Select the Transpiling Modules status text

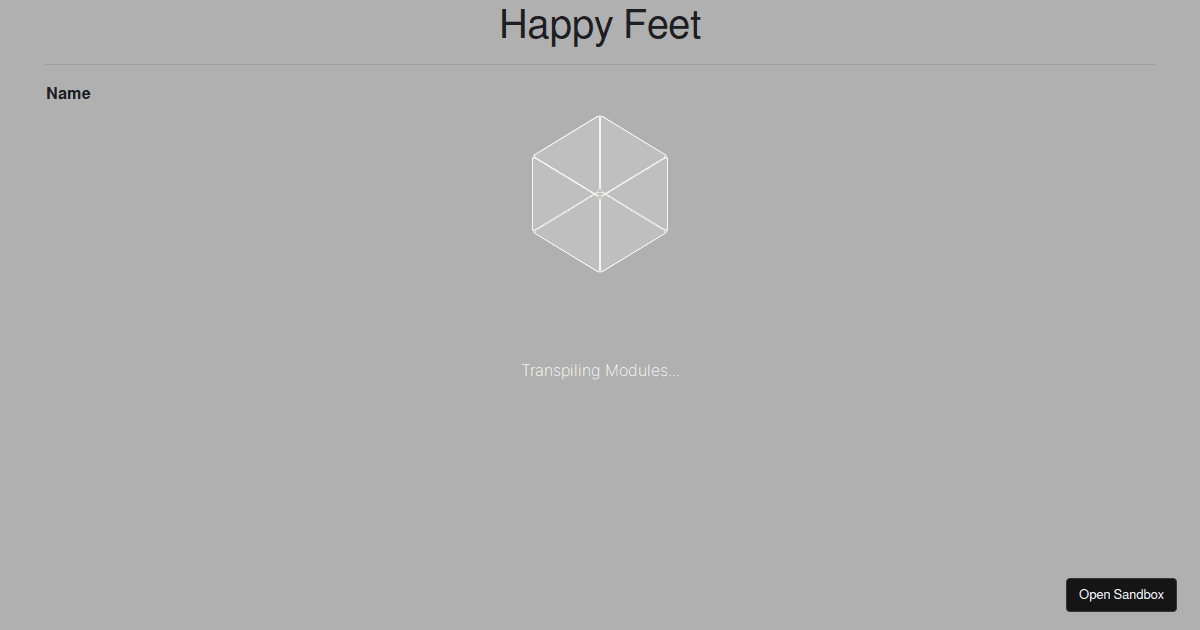pos(599,370)
